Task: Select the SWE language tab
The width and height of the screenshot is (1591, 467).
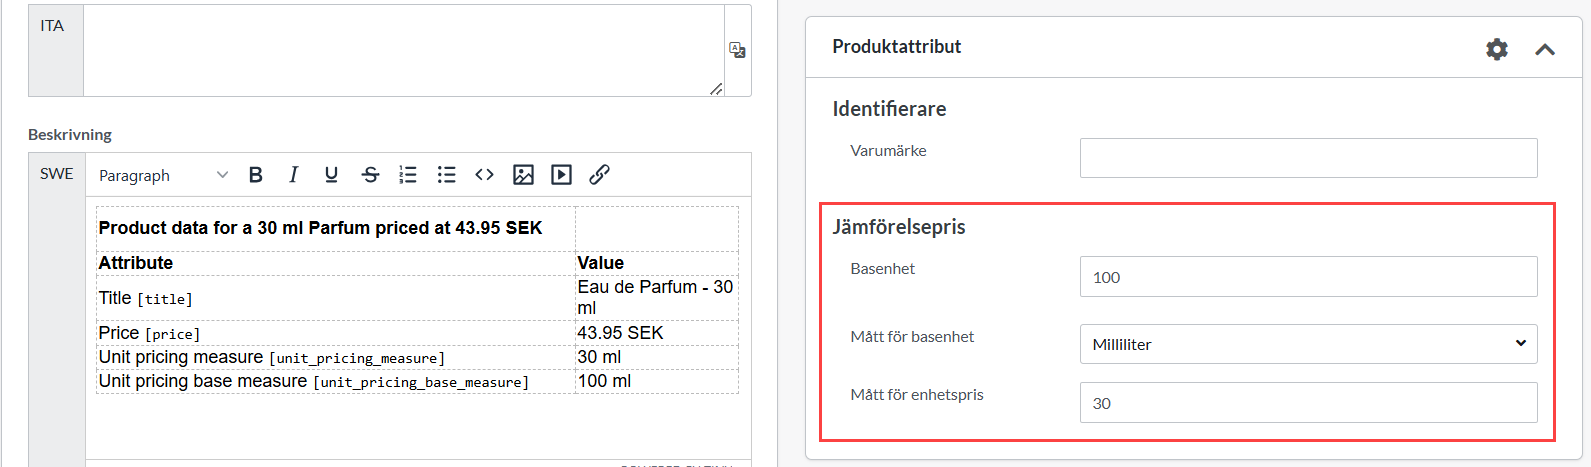Action: (57, 174)
